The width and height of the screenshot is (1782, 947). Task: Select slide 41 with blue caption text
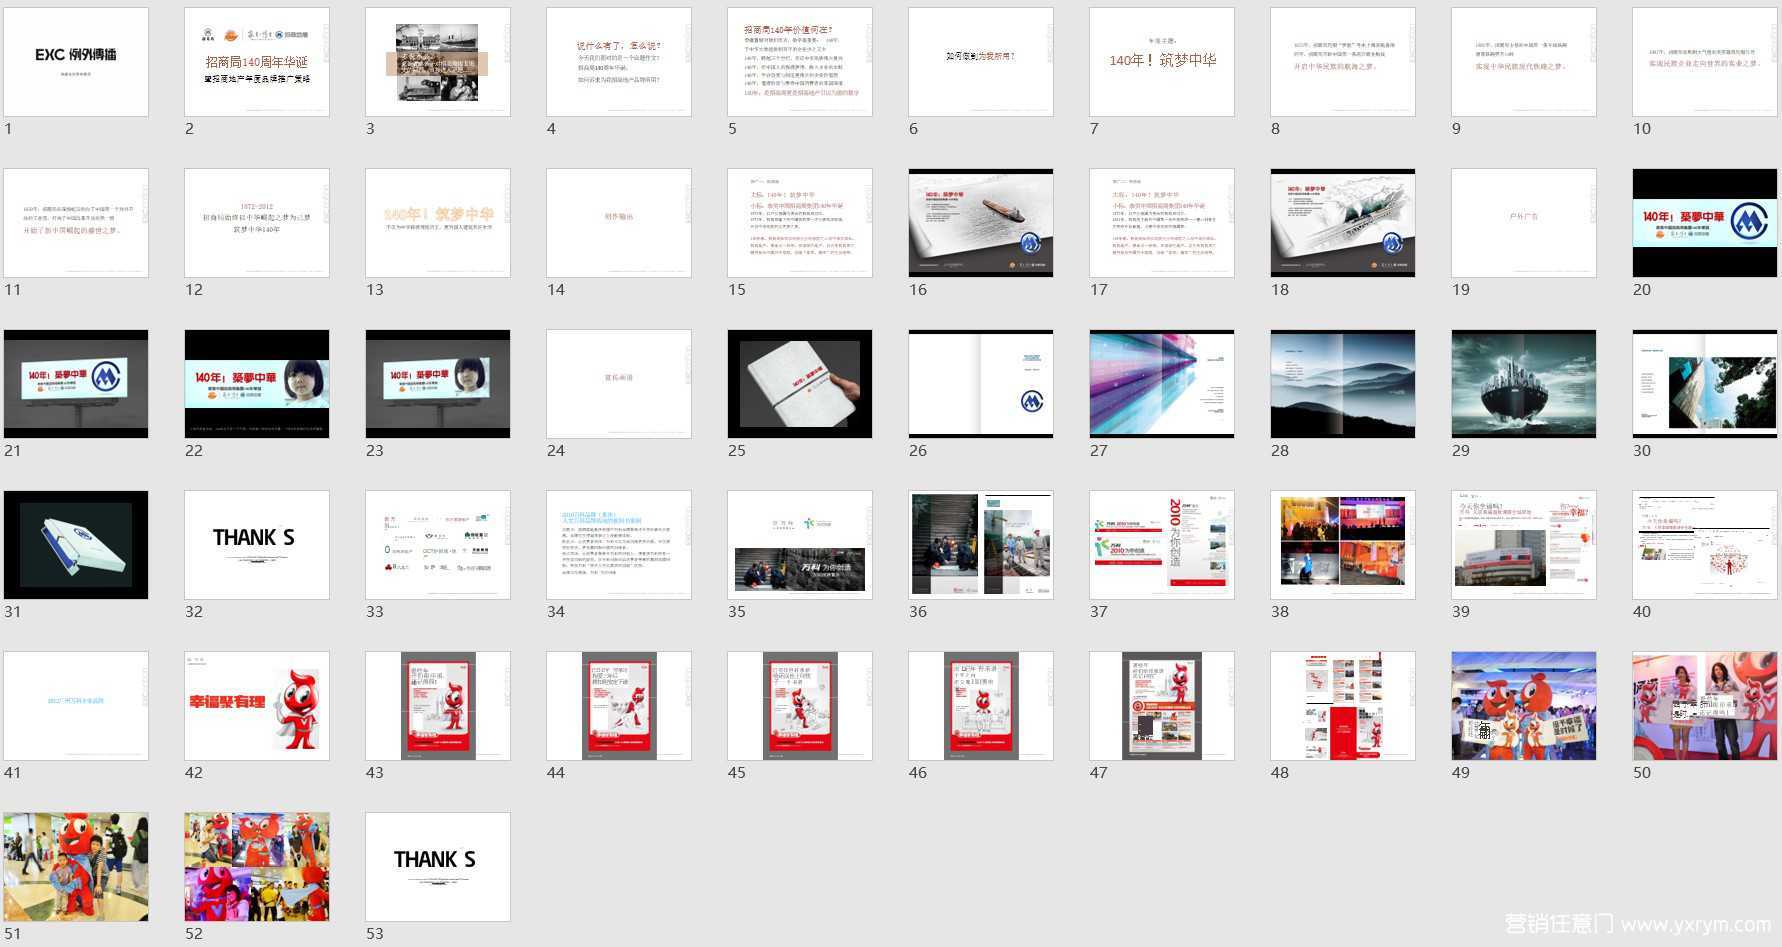(76, 706)
